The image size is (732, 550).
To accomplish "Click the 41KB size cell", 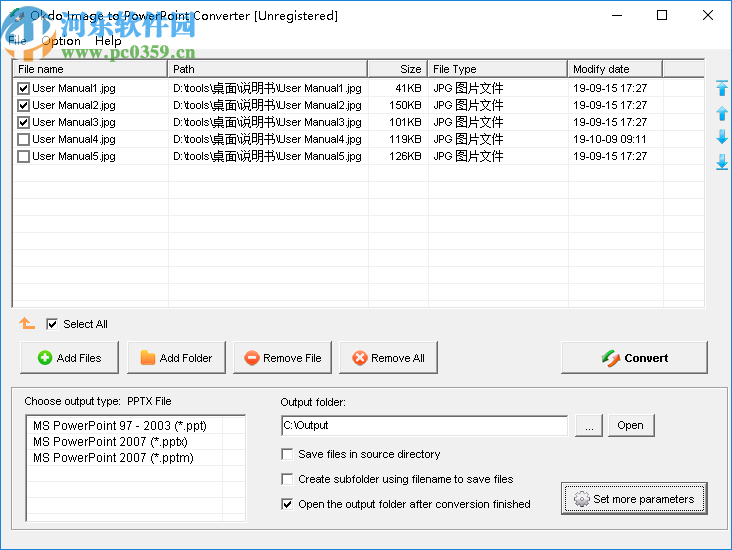I will tap(408, 88).
